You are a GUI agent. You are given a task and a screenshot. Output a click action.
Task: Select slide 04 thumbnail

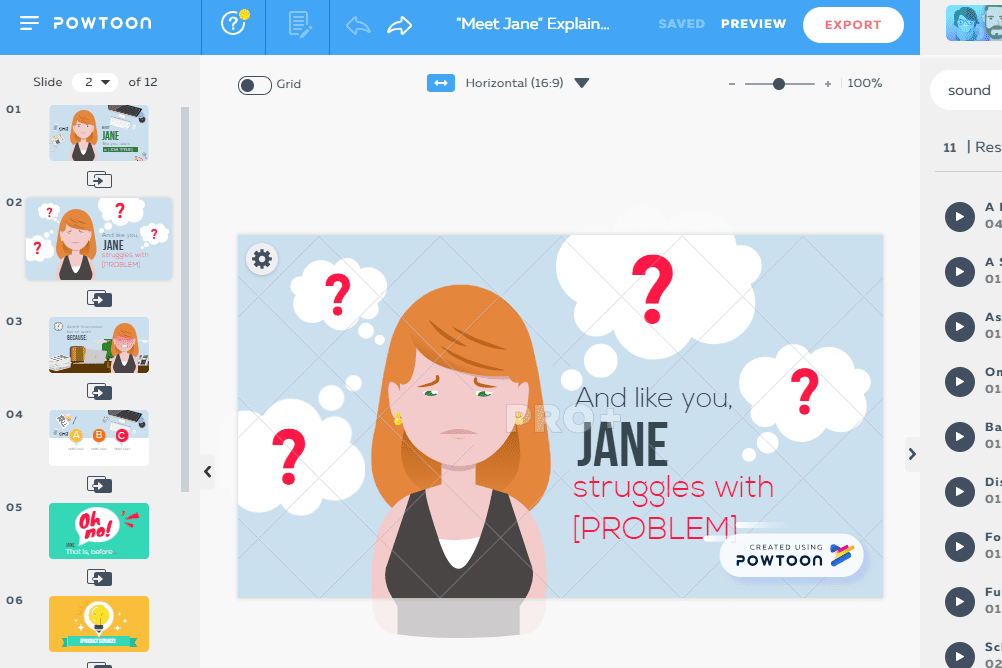coord(99,438)
